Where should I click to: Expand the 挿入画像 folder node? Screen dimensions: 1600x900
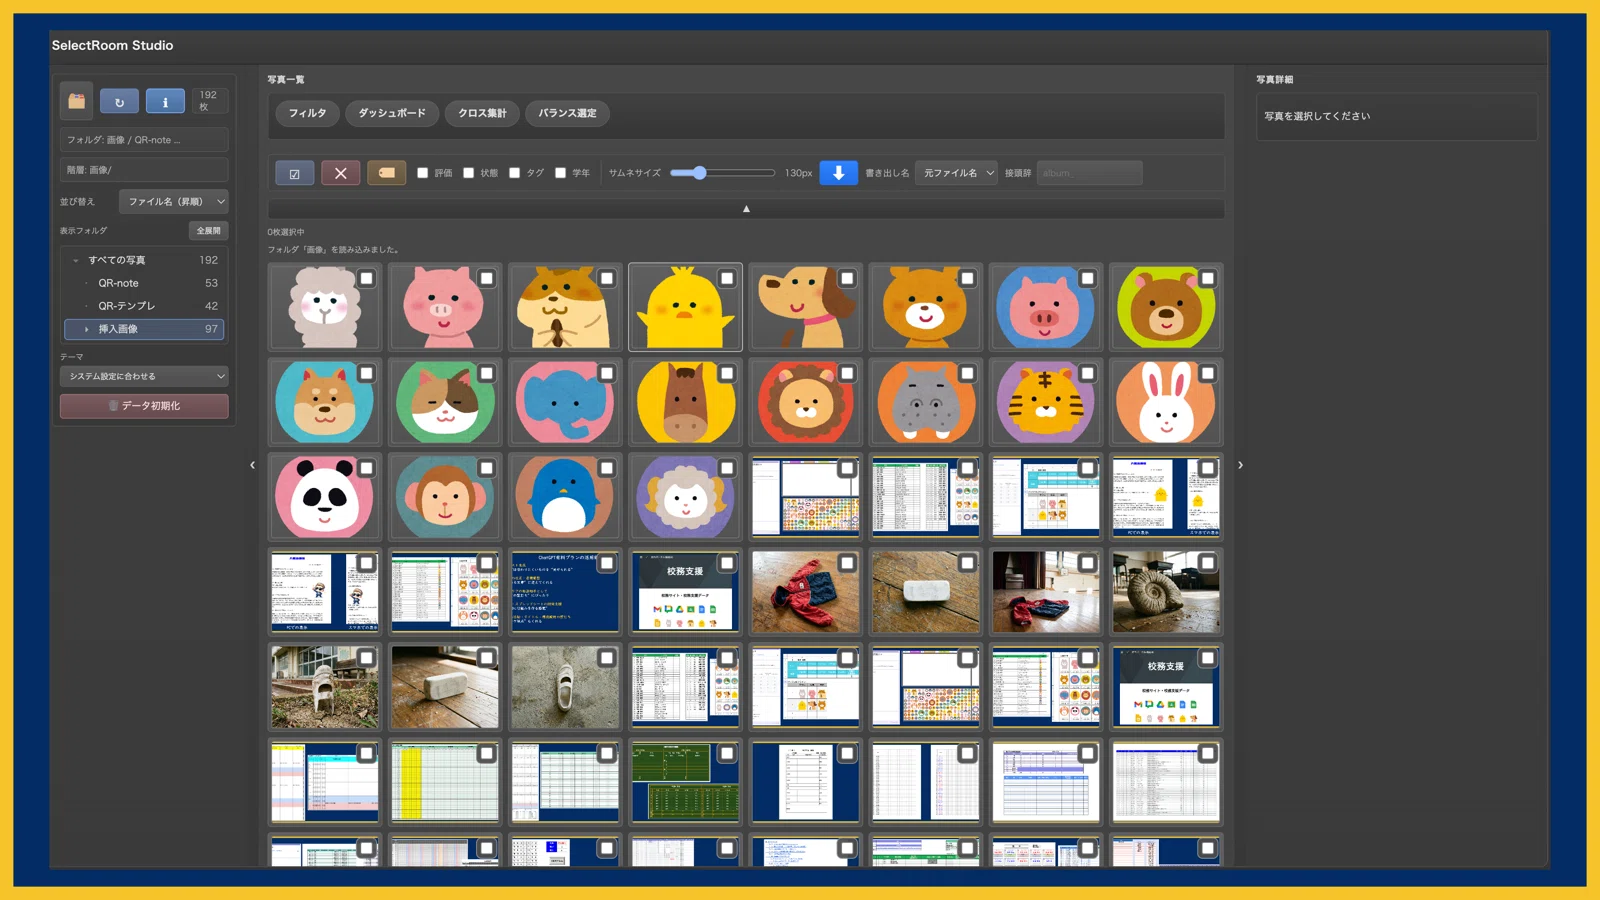point(87,329)
